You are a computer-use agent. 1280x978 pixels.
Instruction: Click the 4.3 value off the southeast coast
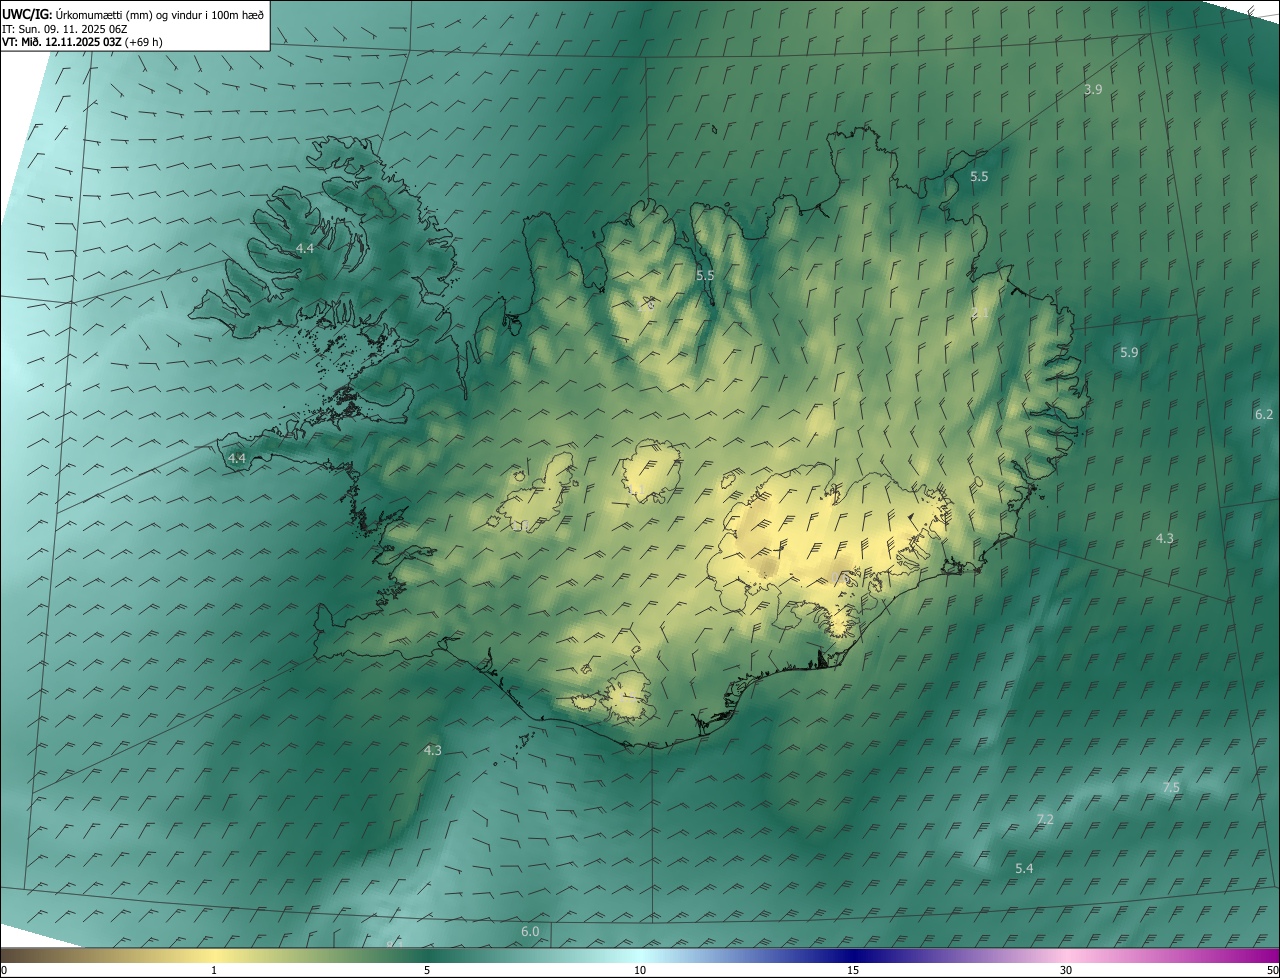pyautogui.click(x=1165, y=539)
